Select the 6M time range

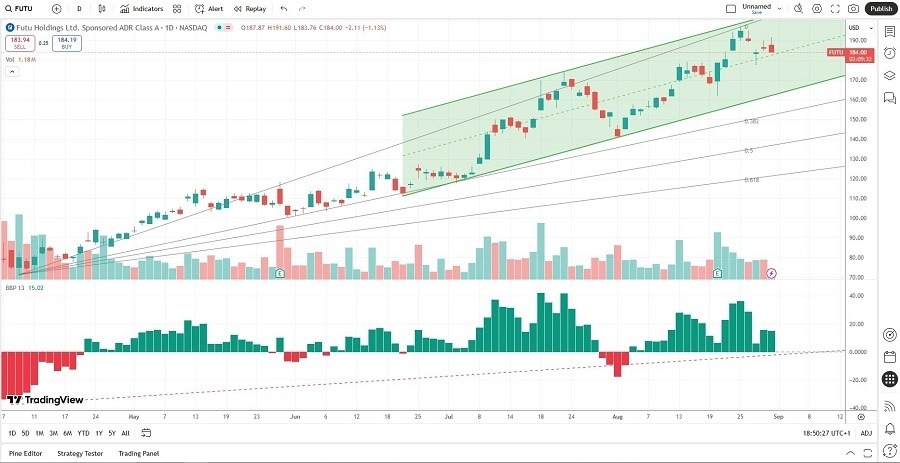pyautogui.click(x=67, y=433)
